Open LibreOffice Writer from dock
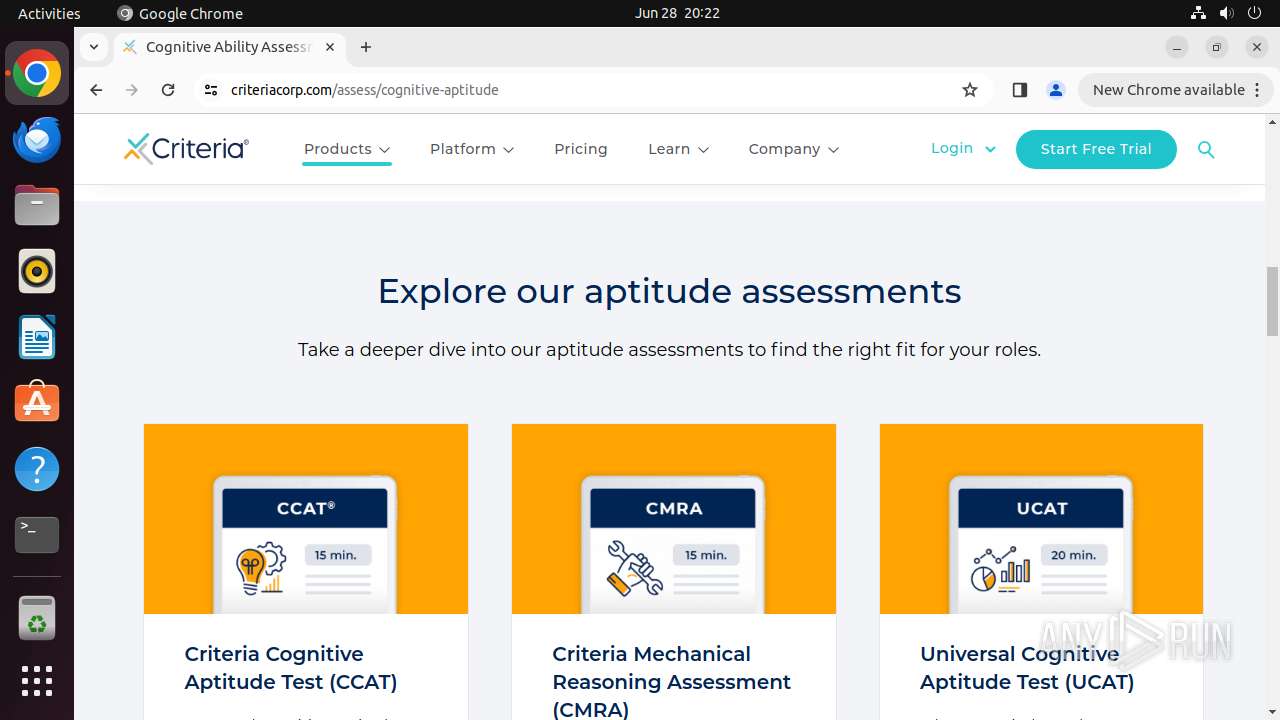 coord(37,338)
